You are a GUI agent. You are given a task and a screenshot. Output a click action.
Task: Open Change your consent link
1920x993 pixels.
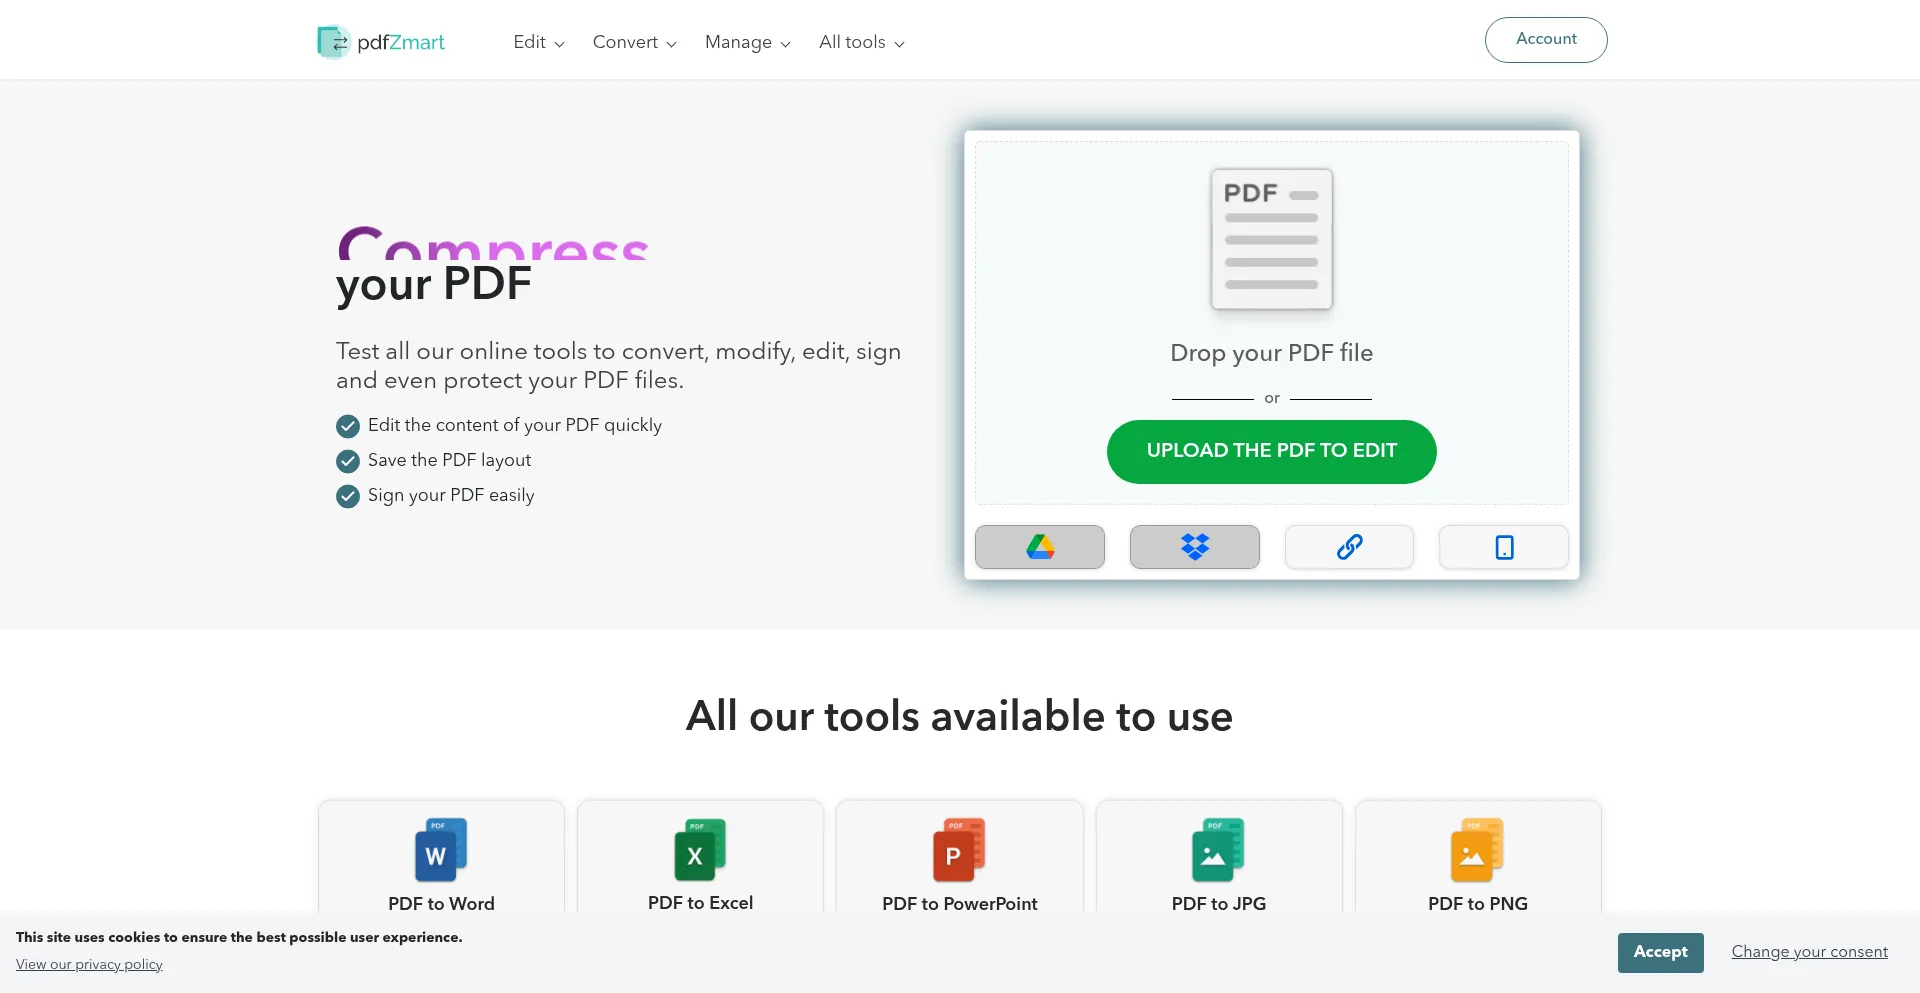pos(1809,952)
